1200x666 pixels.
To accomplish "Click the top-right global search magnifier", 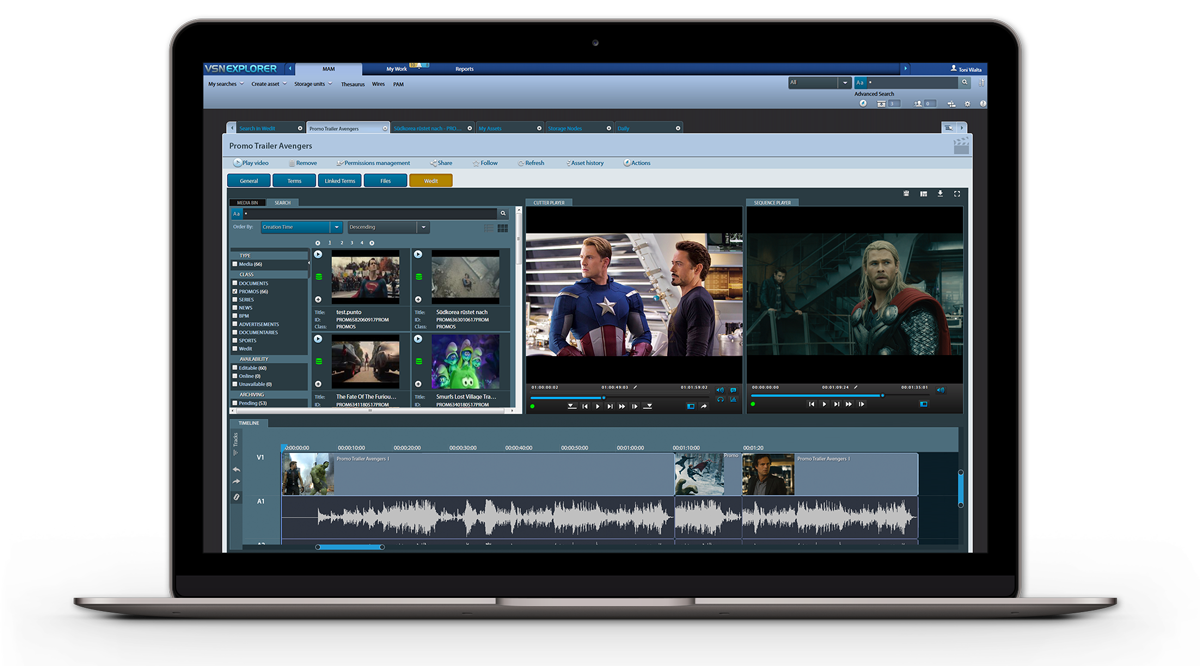I will tap(964, 82).
